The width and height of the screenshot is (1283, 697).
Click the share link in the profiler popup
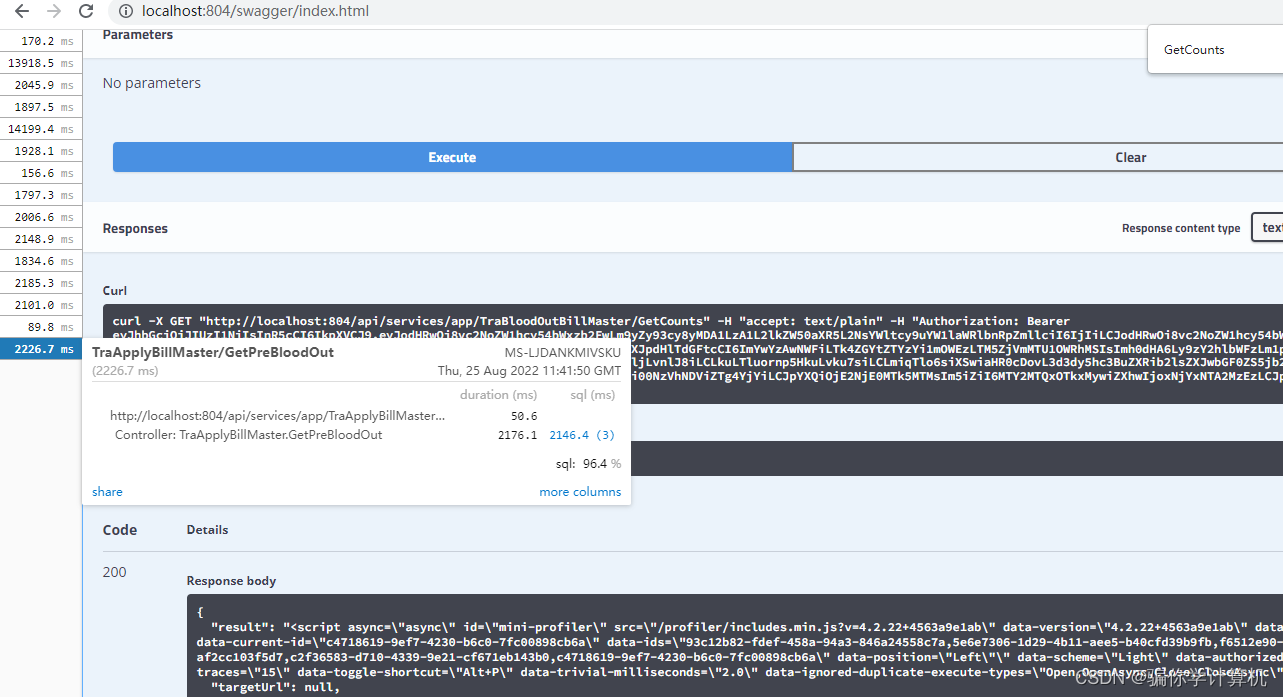pos(106,491)
